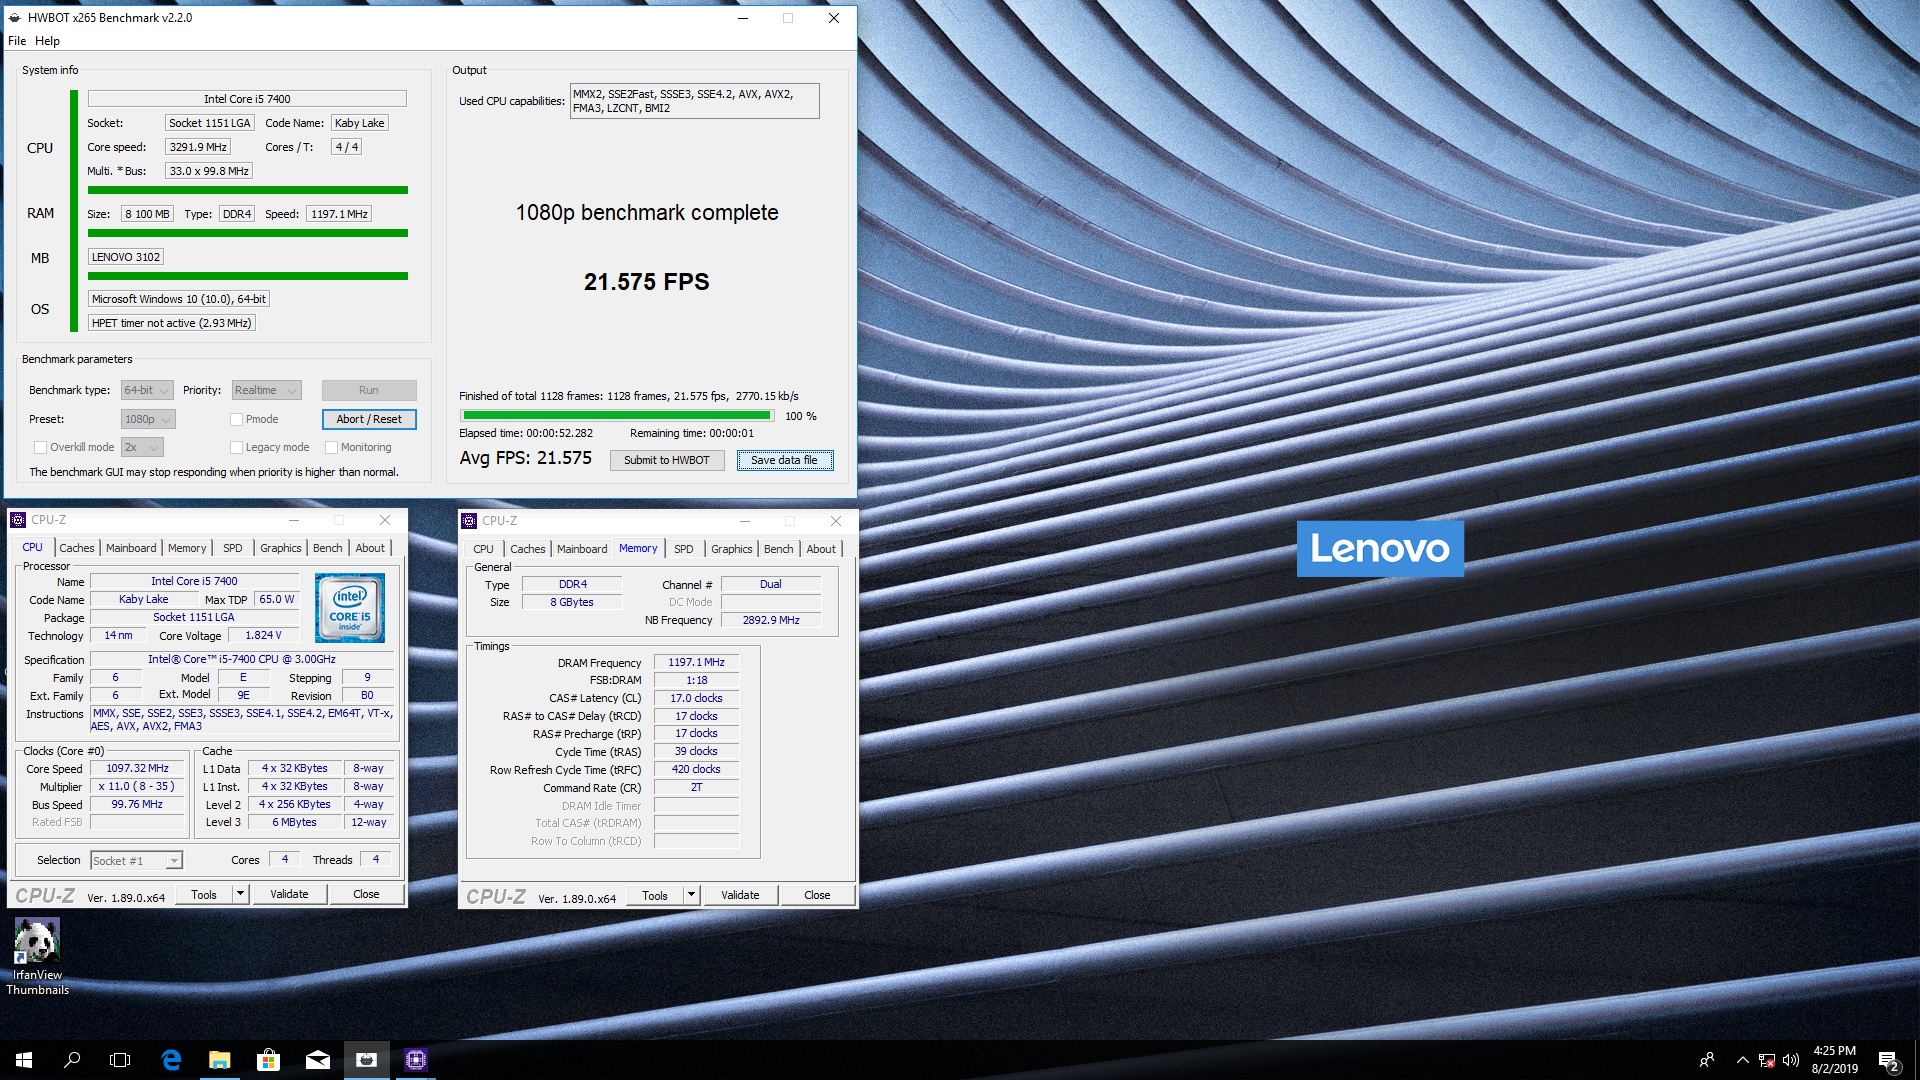
Task: Open taskbar search magnifier
Action: point(72,1060)
